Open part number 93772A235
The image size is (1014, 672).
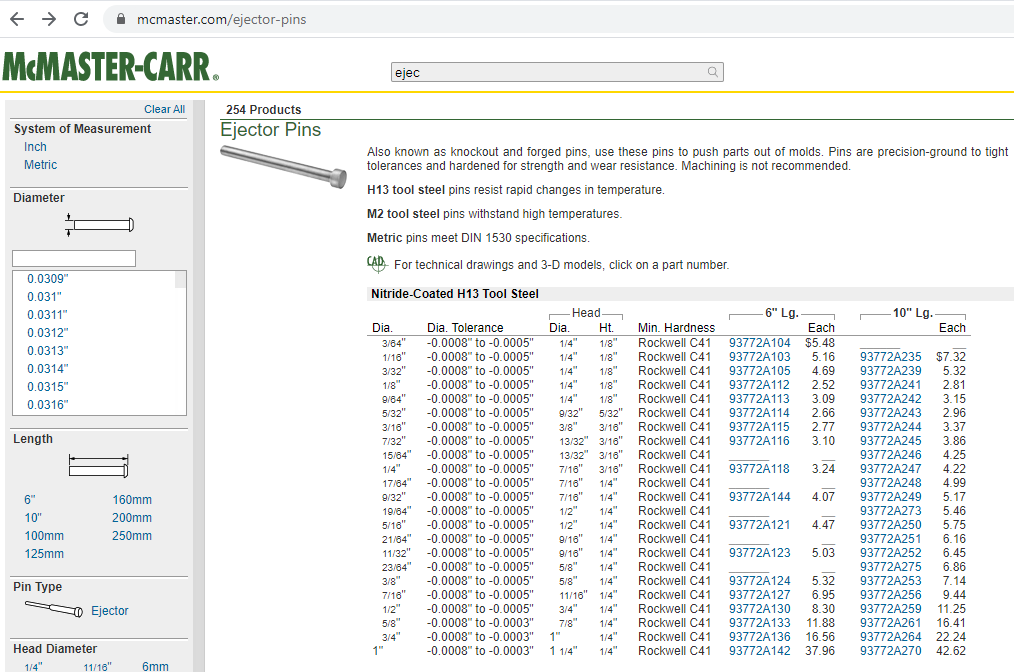891,357
